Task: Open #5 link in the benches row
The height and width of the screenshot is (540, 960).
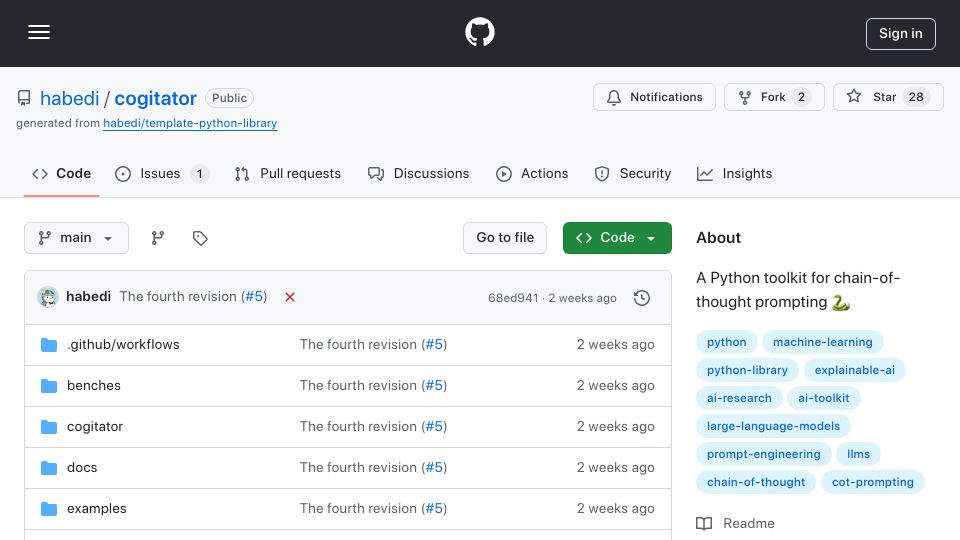Action: [x=434, y=386]
